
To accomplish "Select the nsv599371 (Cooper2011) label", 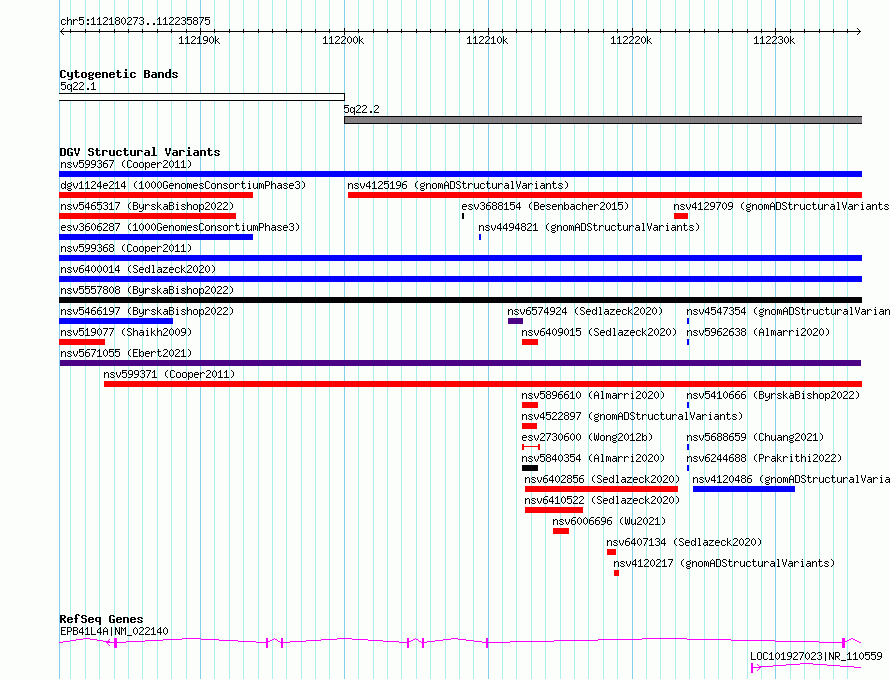I will (x=169, y=374).
